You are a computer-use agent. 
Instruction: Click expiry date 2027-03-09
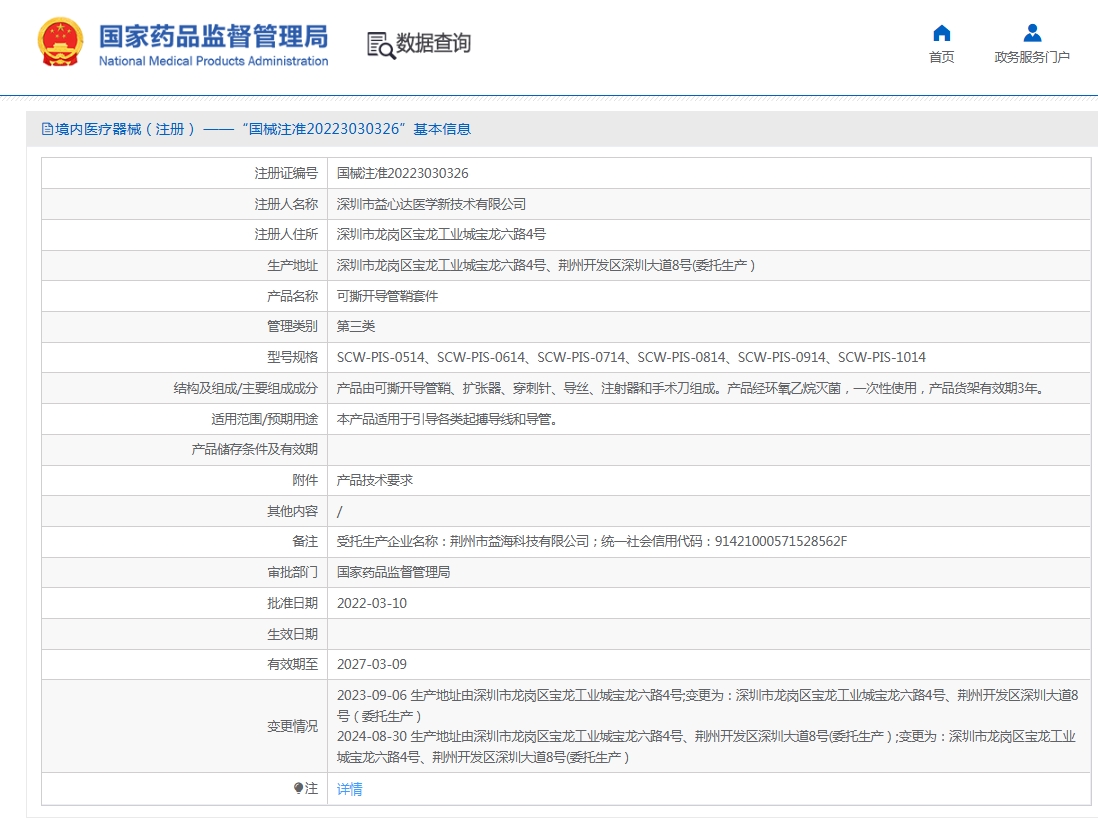point(372,664)
